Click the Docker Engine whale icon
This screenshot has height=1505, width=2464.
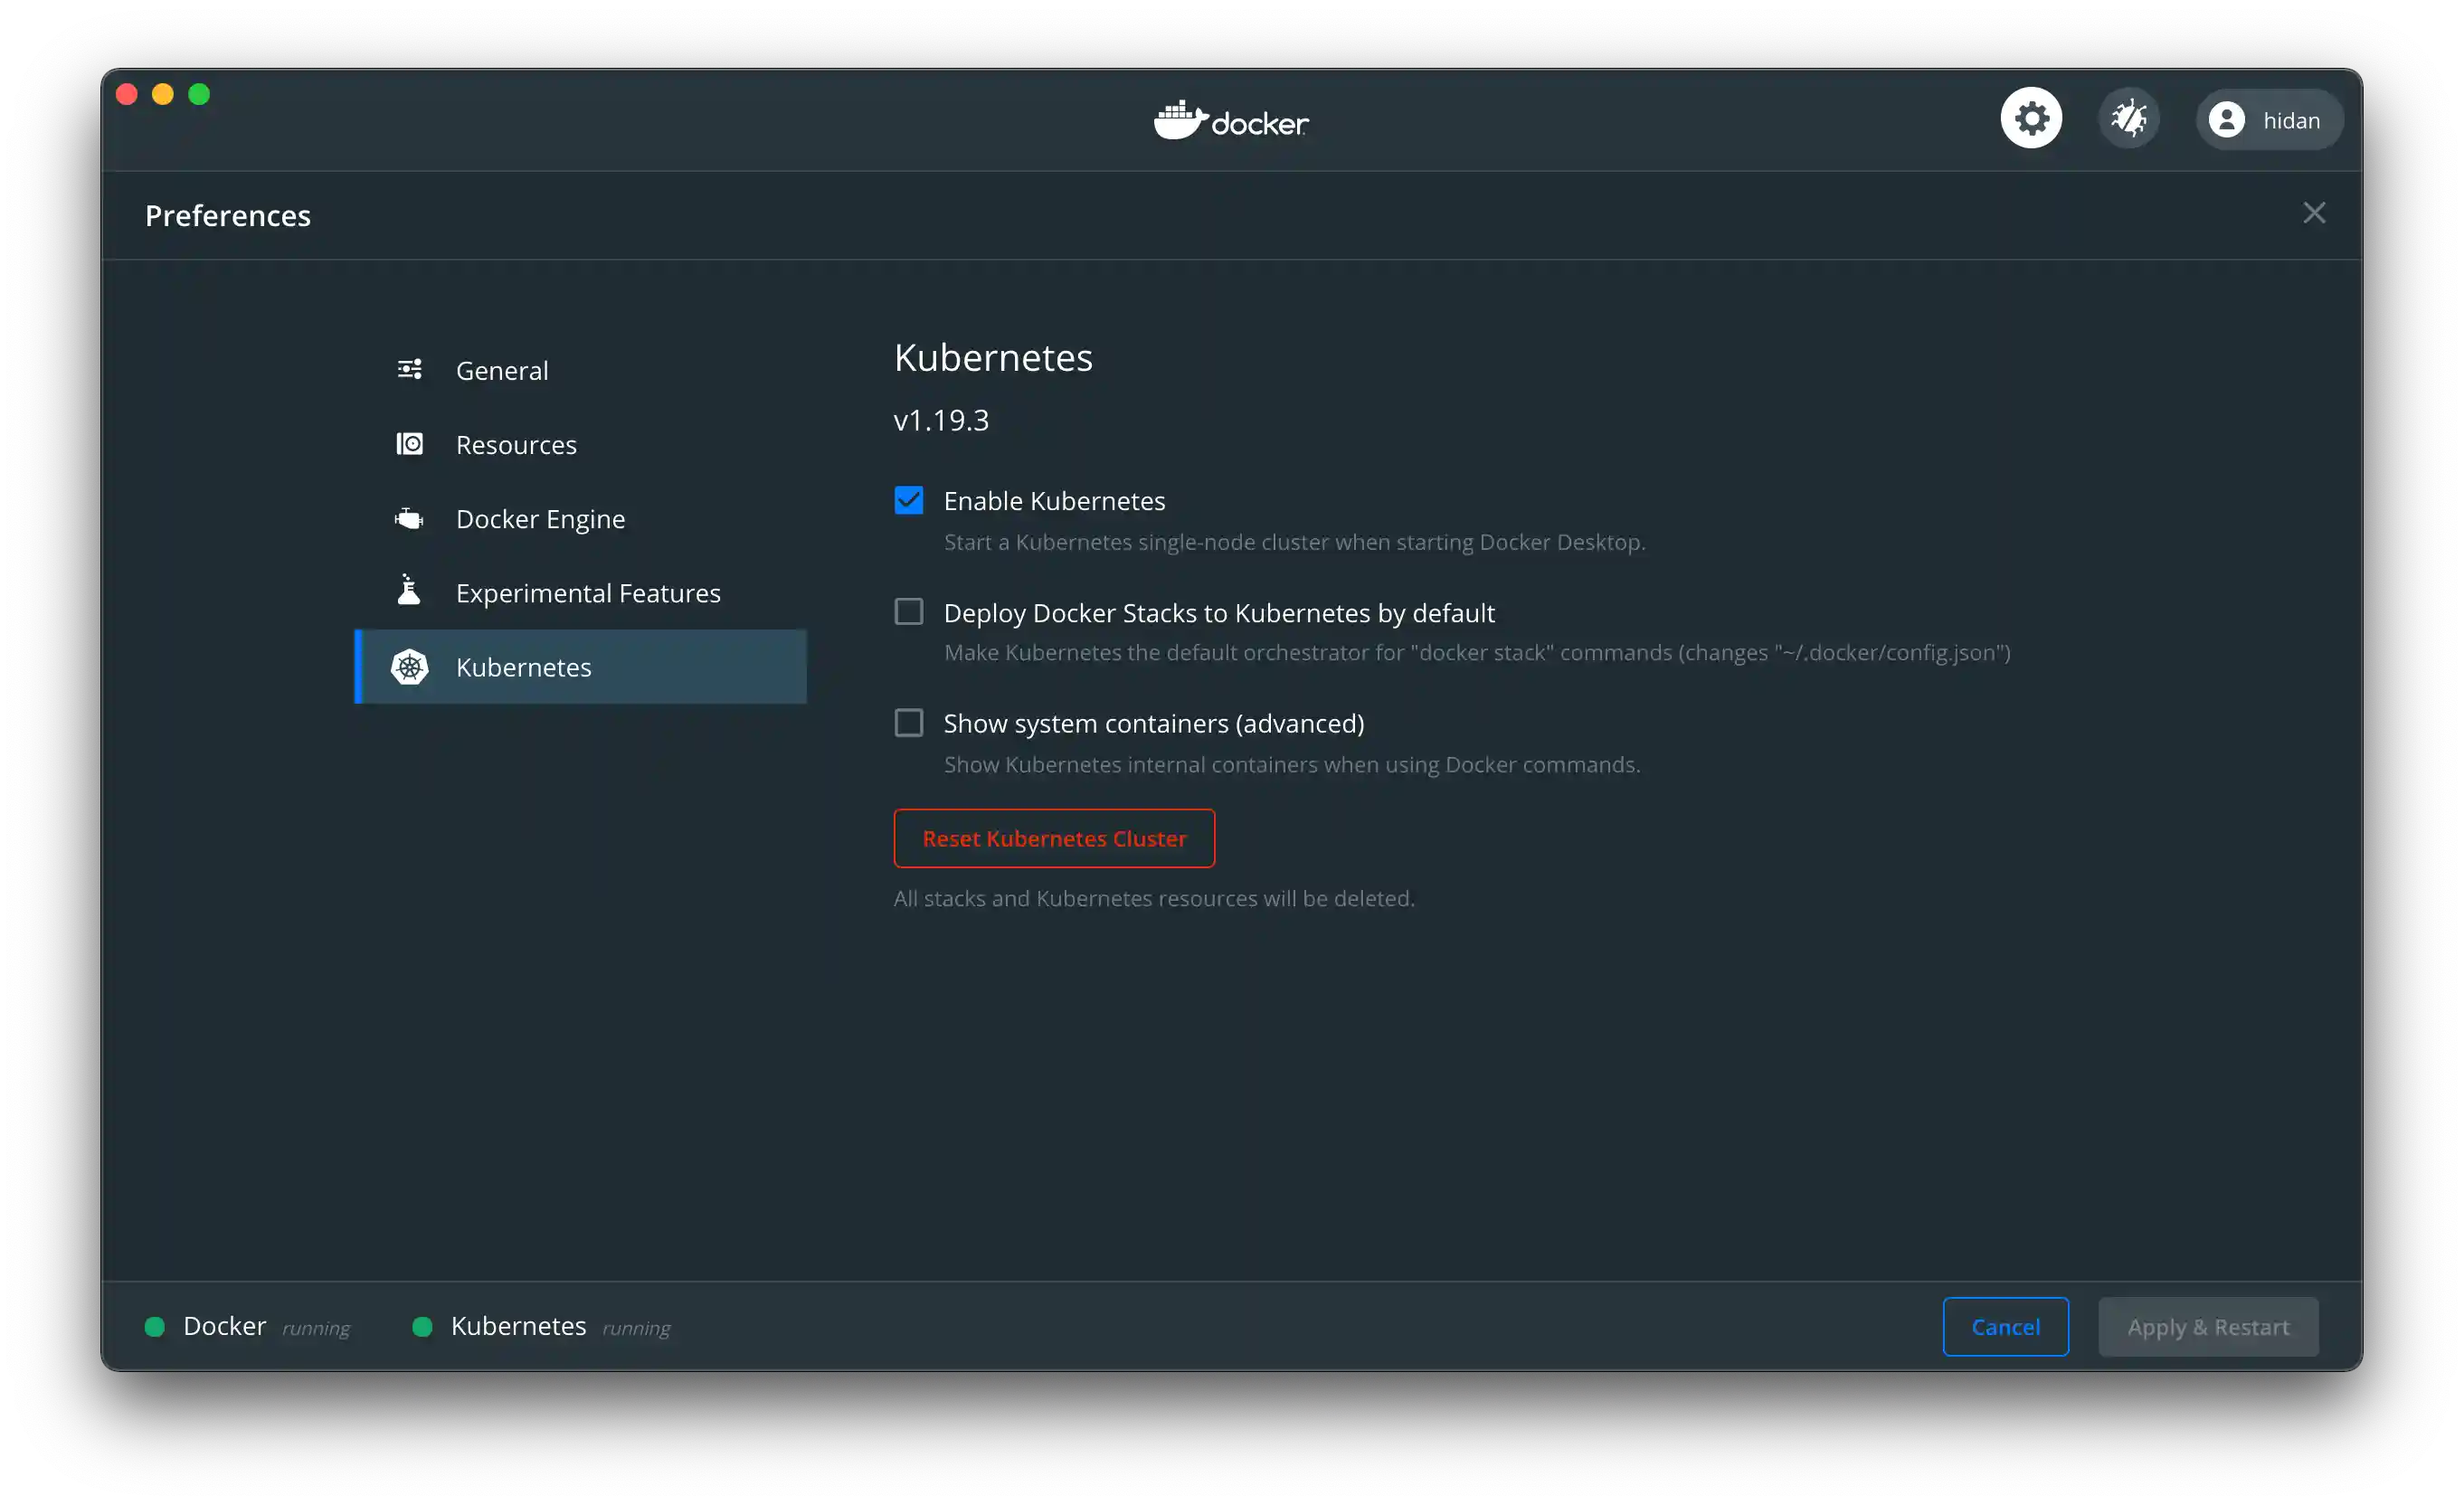409,518
